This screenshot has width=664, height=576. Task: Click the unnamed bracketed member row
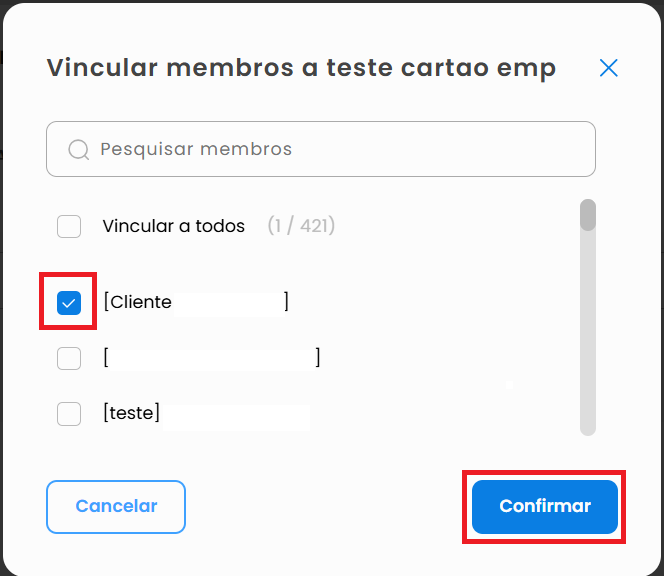[x=212, y=358]
